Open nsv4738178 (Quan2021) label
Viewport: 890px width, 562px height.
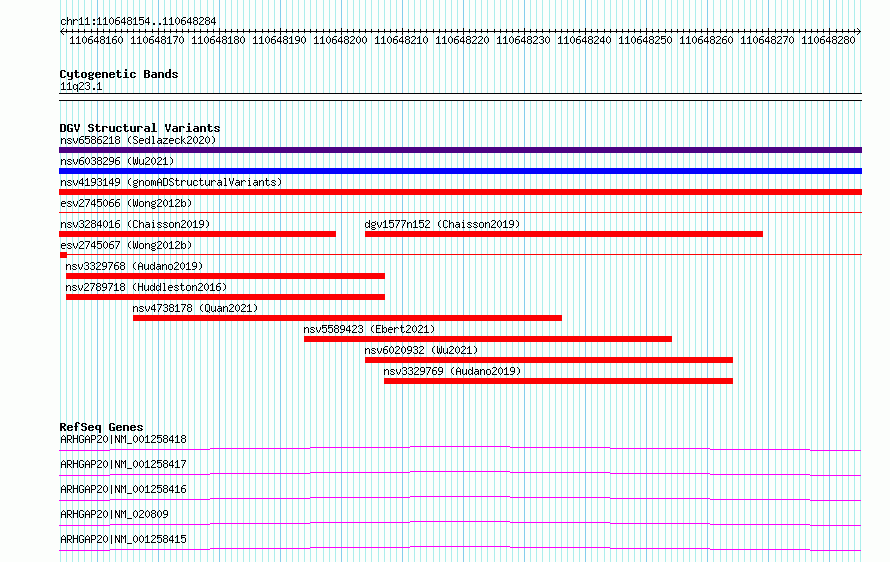pos(195,308)
